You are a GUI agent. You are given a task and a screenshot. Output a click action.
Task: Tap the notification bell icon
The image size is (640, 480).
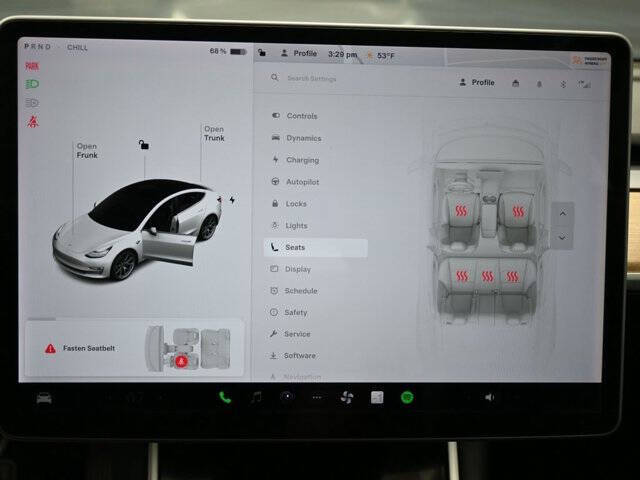(539, 84)
